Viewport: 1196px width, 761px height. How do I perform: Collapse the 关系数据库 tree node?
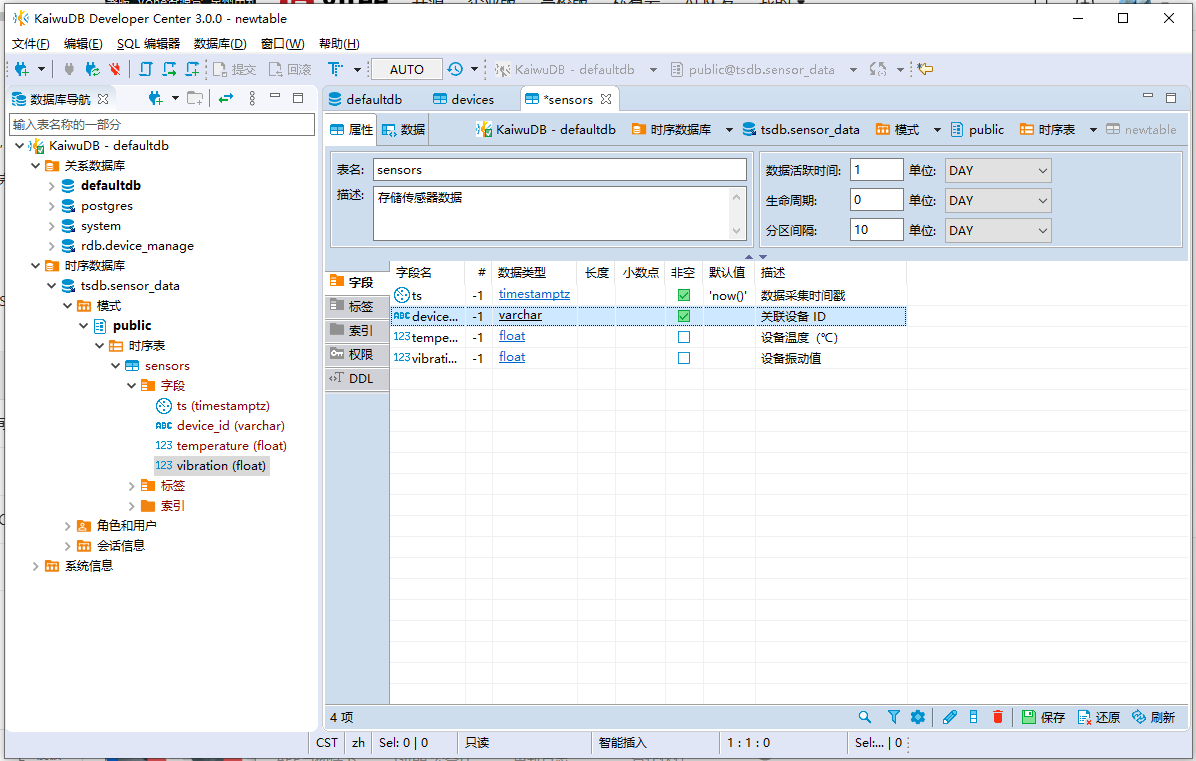tap(35, 165)
